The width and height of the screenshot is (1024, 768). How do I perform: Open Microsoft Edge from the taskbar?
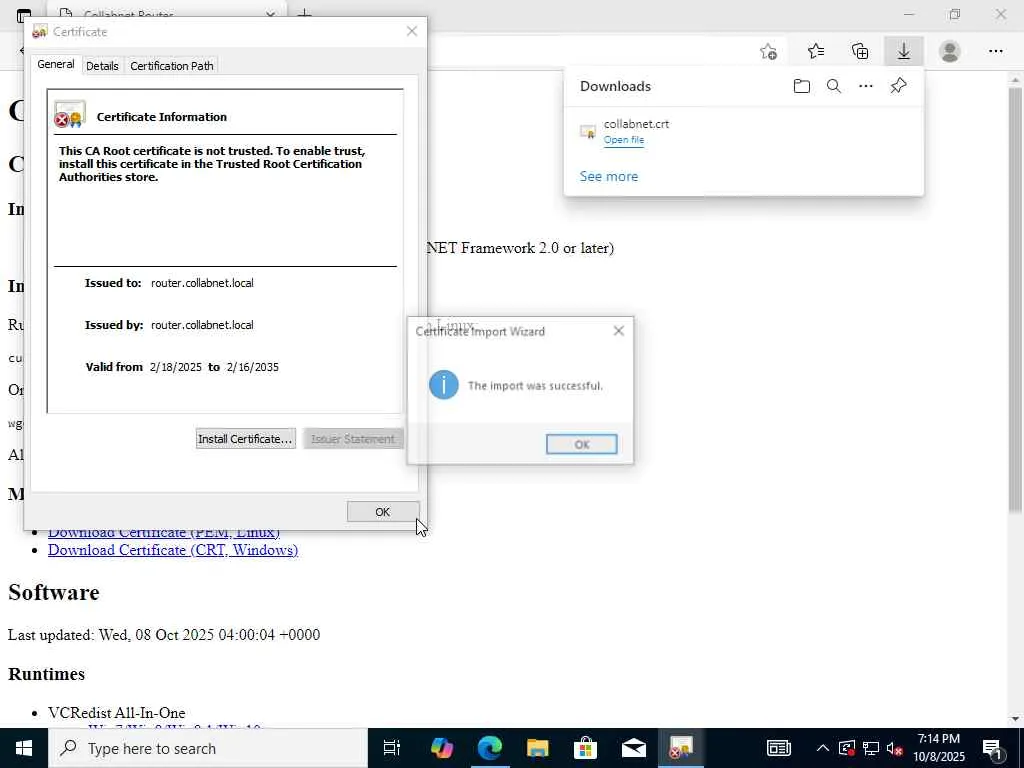[x=489, y=748]
